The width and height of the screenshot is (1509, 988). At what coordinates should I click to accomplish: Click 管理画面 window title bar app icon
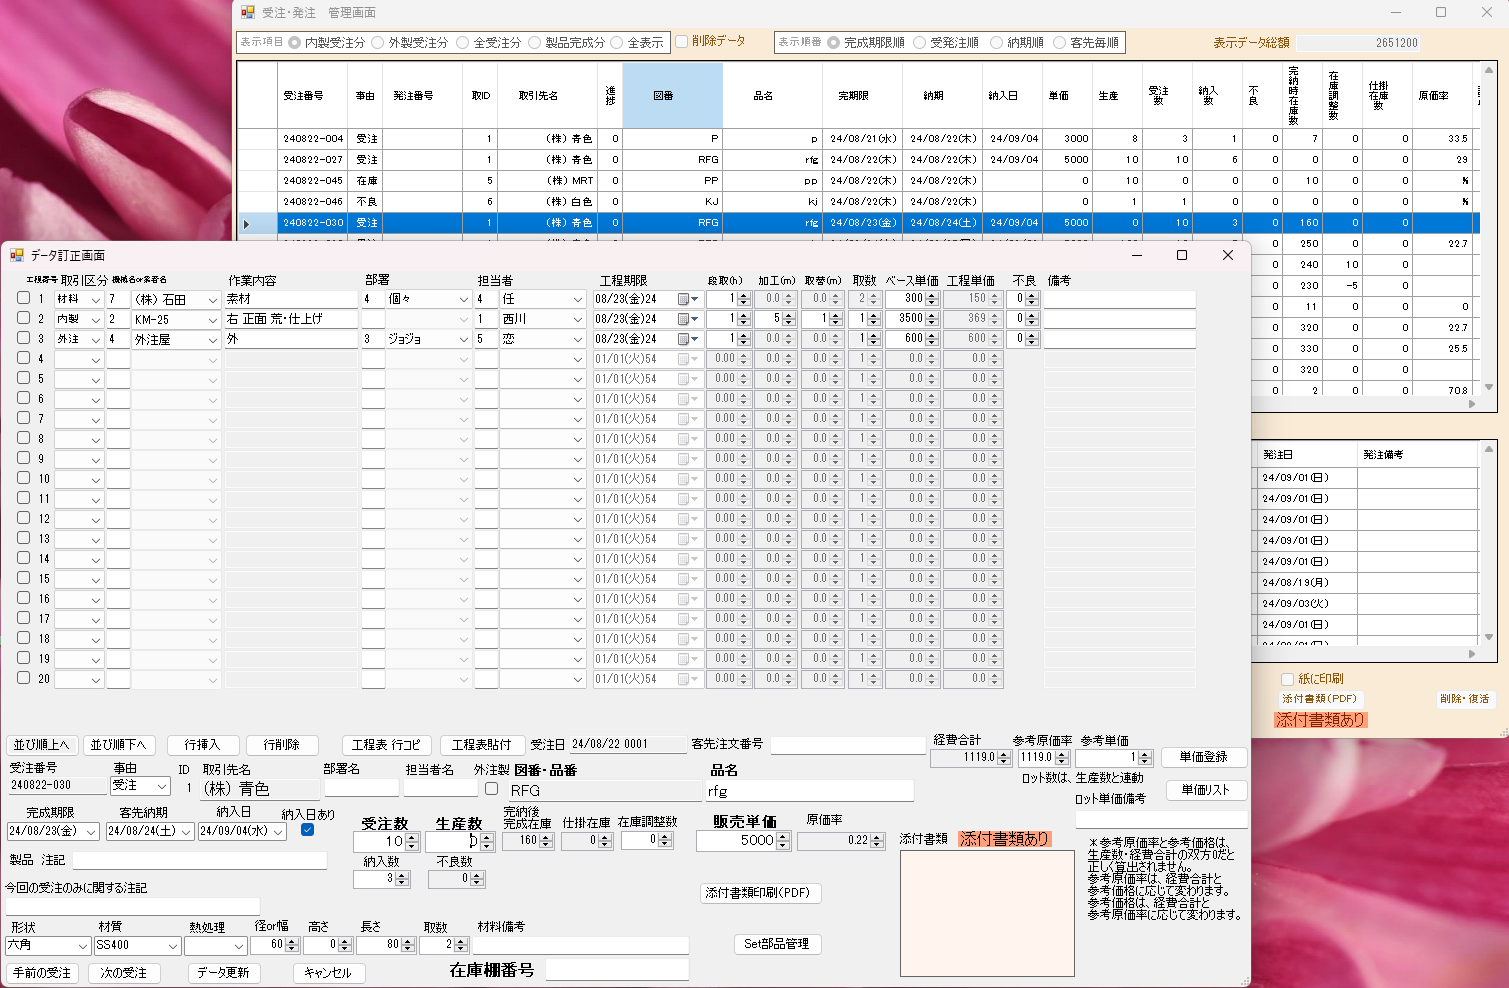248,12
